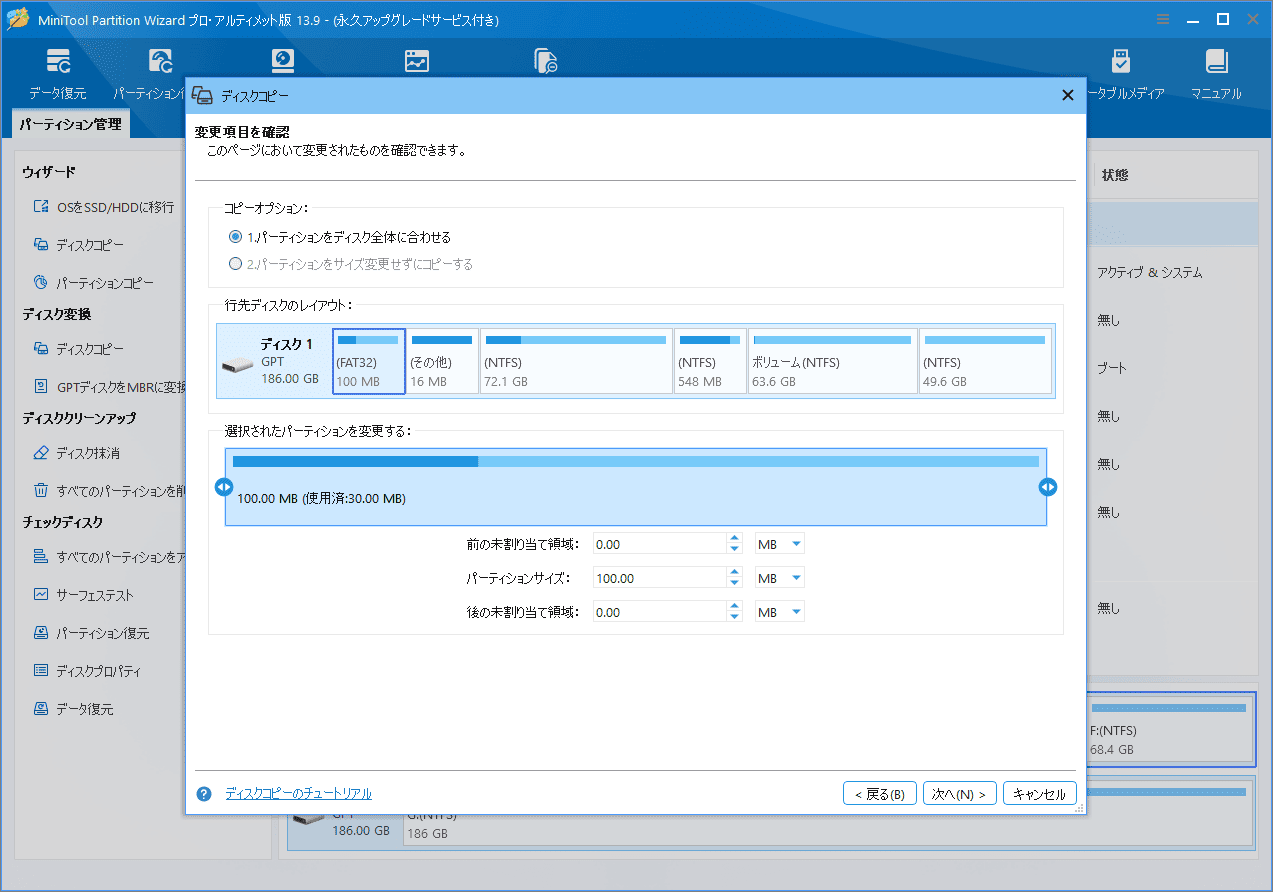Screen dimensions: 1273x892
Task: Open the Disk Benchmark toolbar icon
Action: (284, 61)
